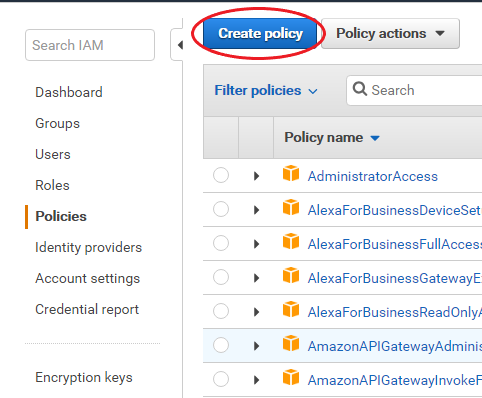Click the box icon beside AlexaForBusinessGateway
The width and height of the screenshot is (482, 398).
pos(291,275)
